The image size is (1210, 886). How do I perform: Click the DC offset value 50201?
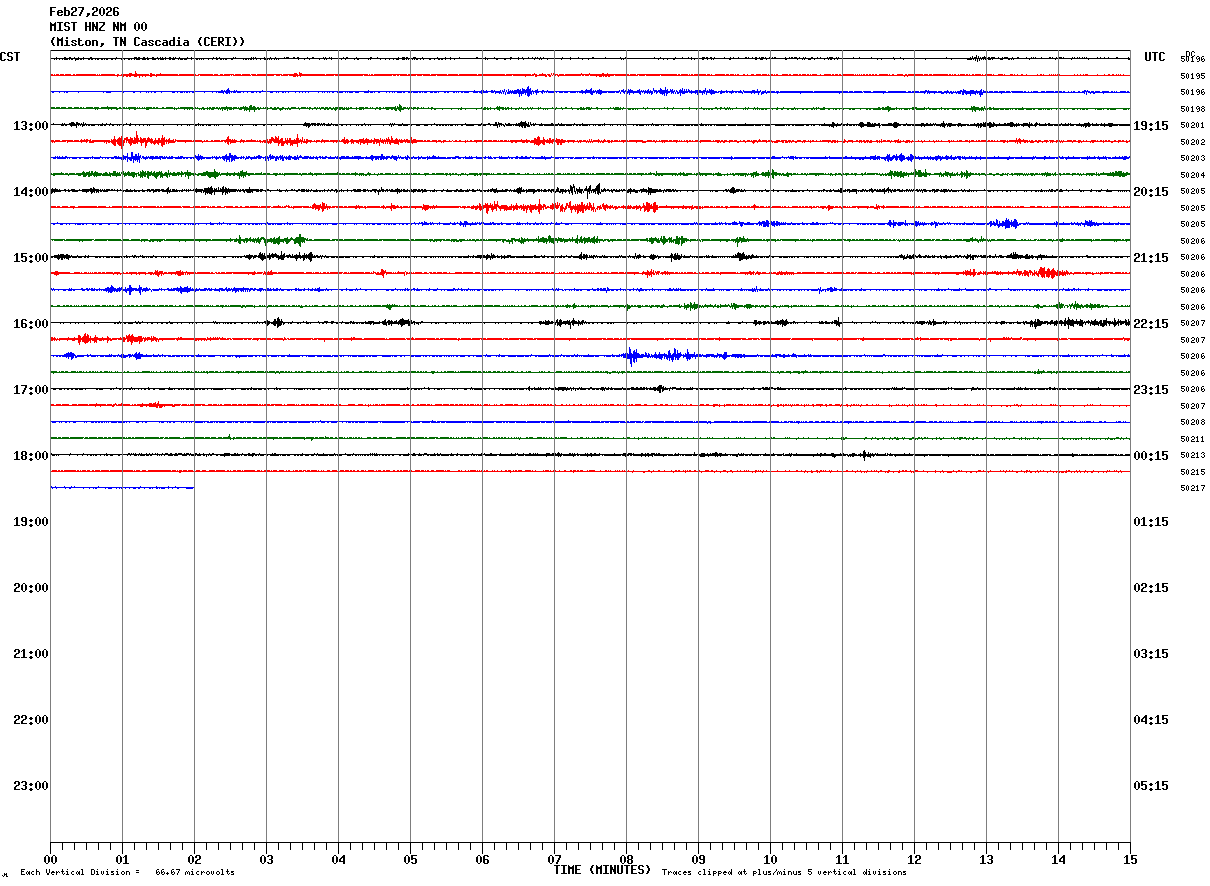(1192, 125)
